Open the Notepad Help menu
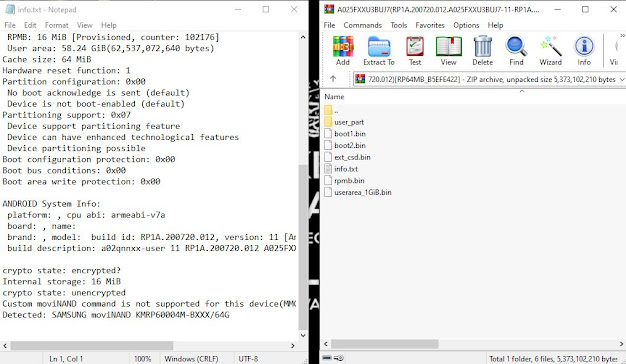626x364 pixels. click(109, 25)
